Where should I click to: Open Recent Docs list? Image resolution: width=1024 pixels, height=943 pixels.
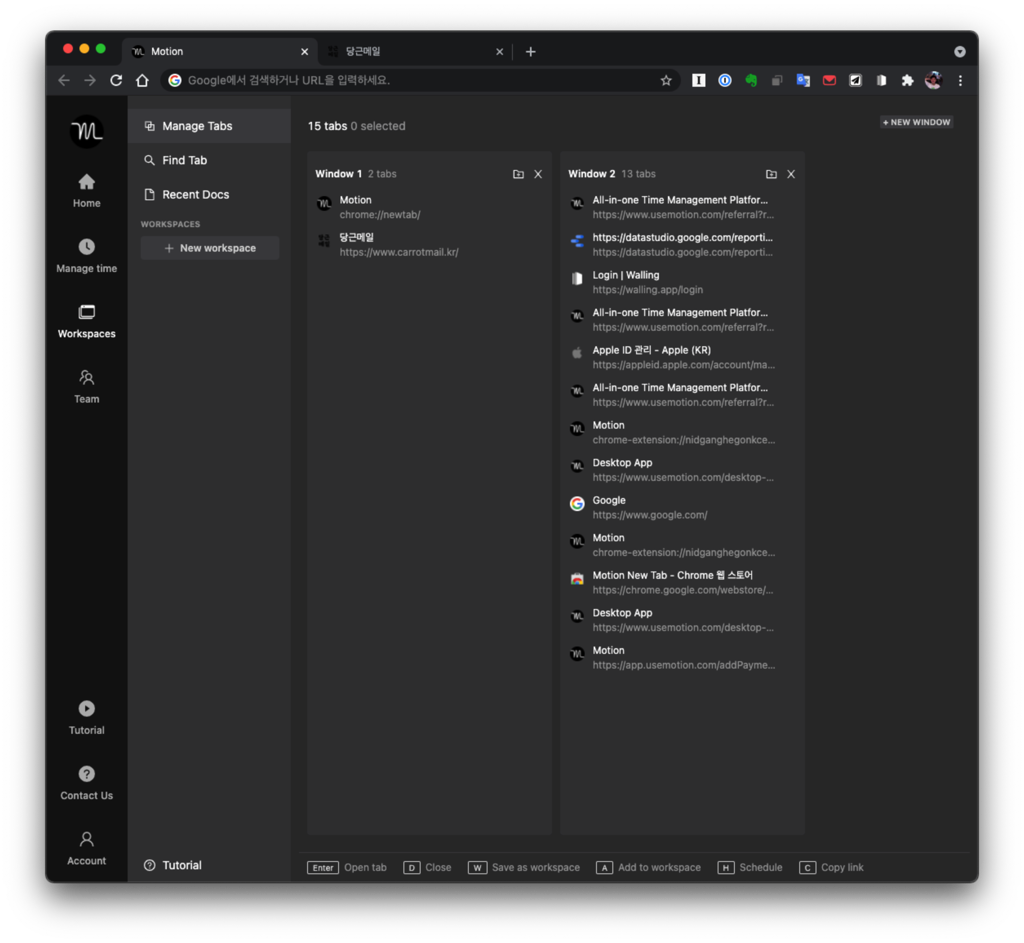pos(209,195)
